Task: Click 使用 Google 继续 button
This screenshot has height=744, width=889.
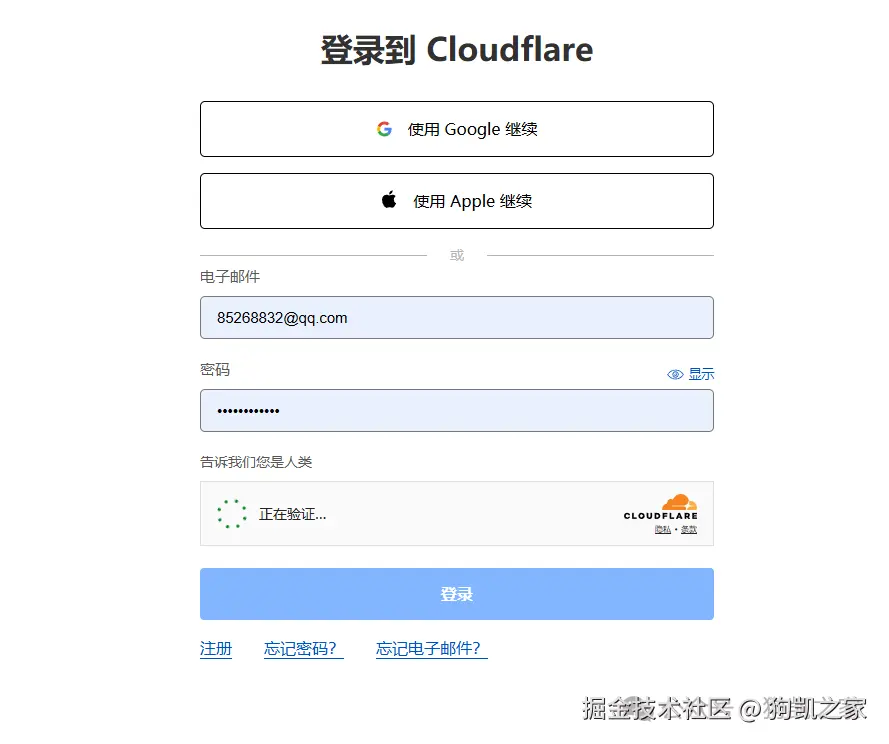Action: click(457, 129)
